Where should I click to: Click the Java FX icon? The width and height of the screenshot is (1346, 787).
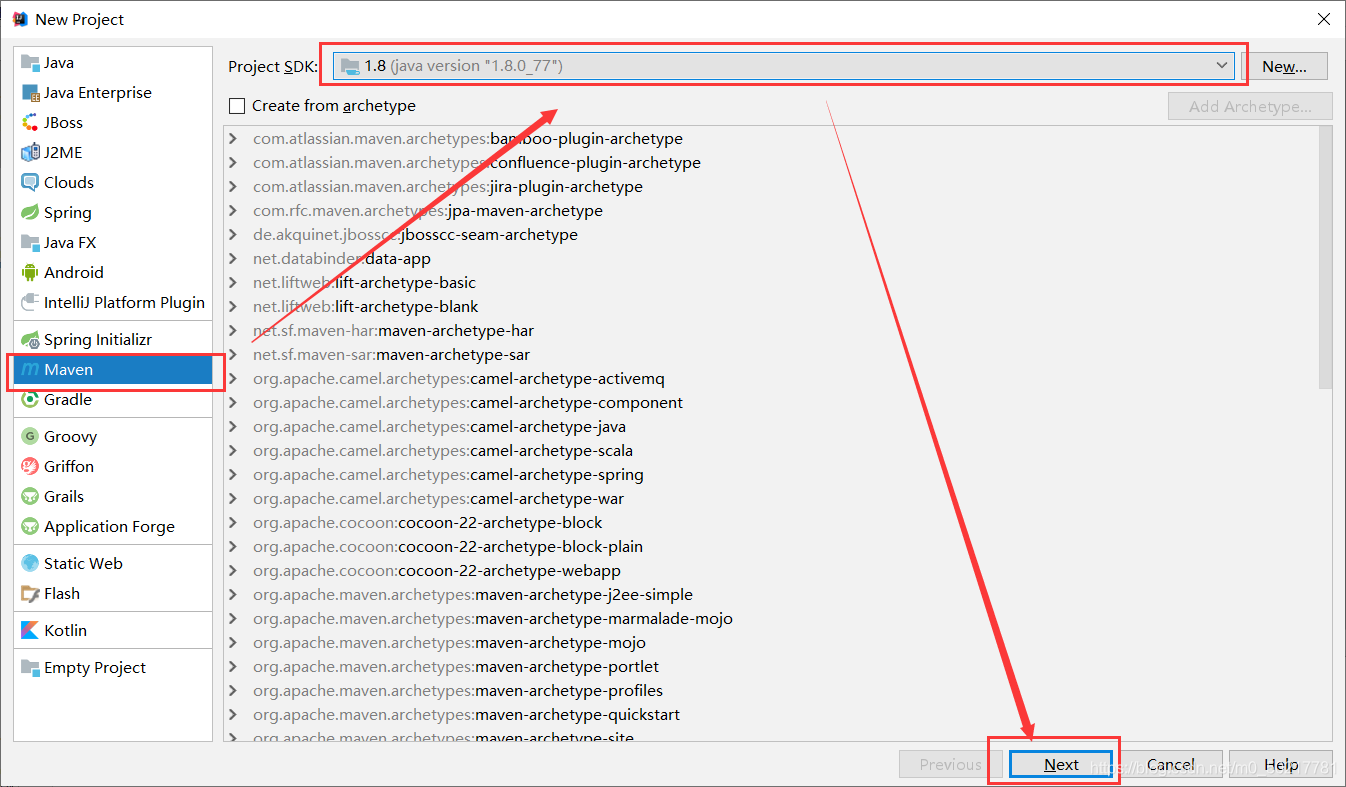[29, 243]
